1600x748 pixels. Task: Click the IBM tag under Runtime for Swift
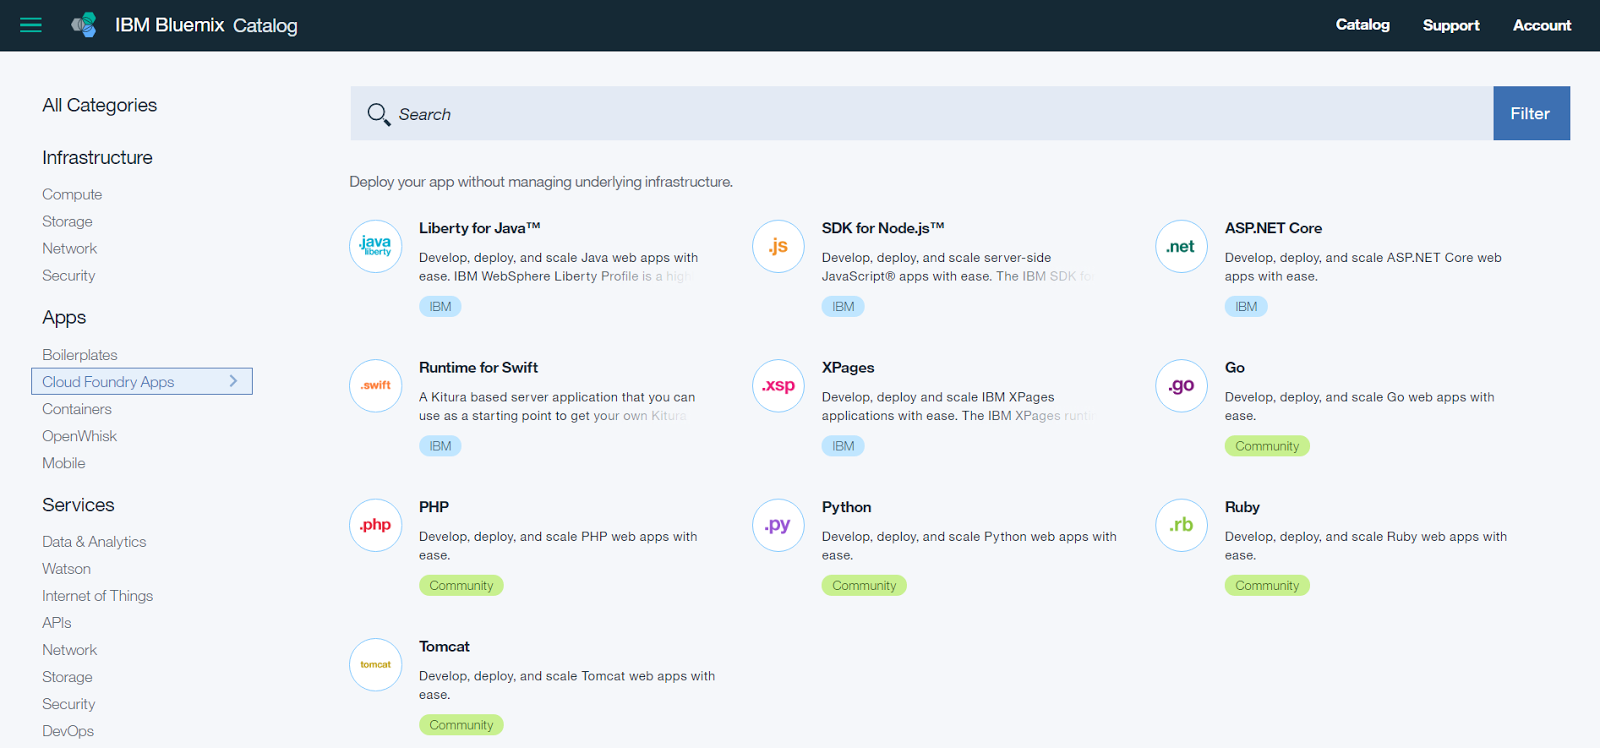[440, 446]
